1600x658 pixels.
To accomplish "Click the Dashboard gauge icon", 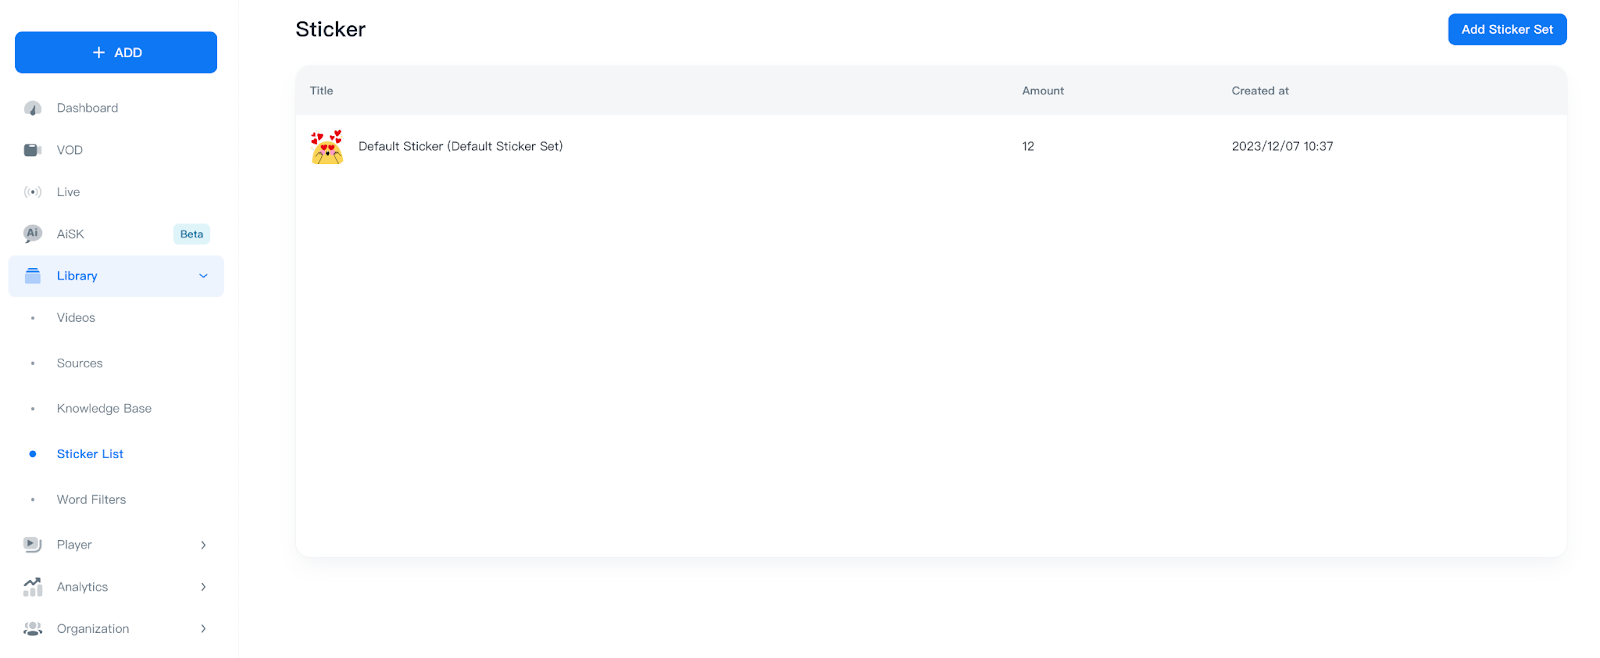I will (x=33, y=108).
